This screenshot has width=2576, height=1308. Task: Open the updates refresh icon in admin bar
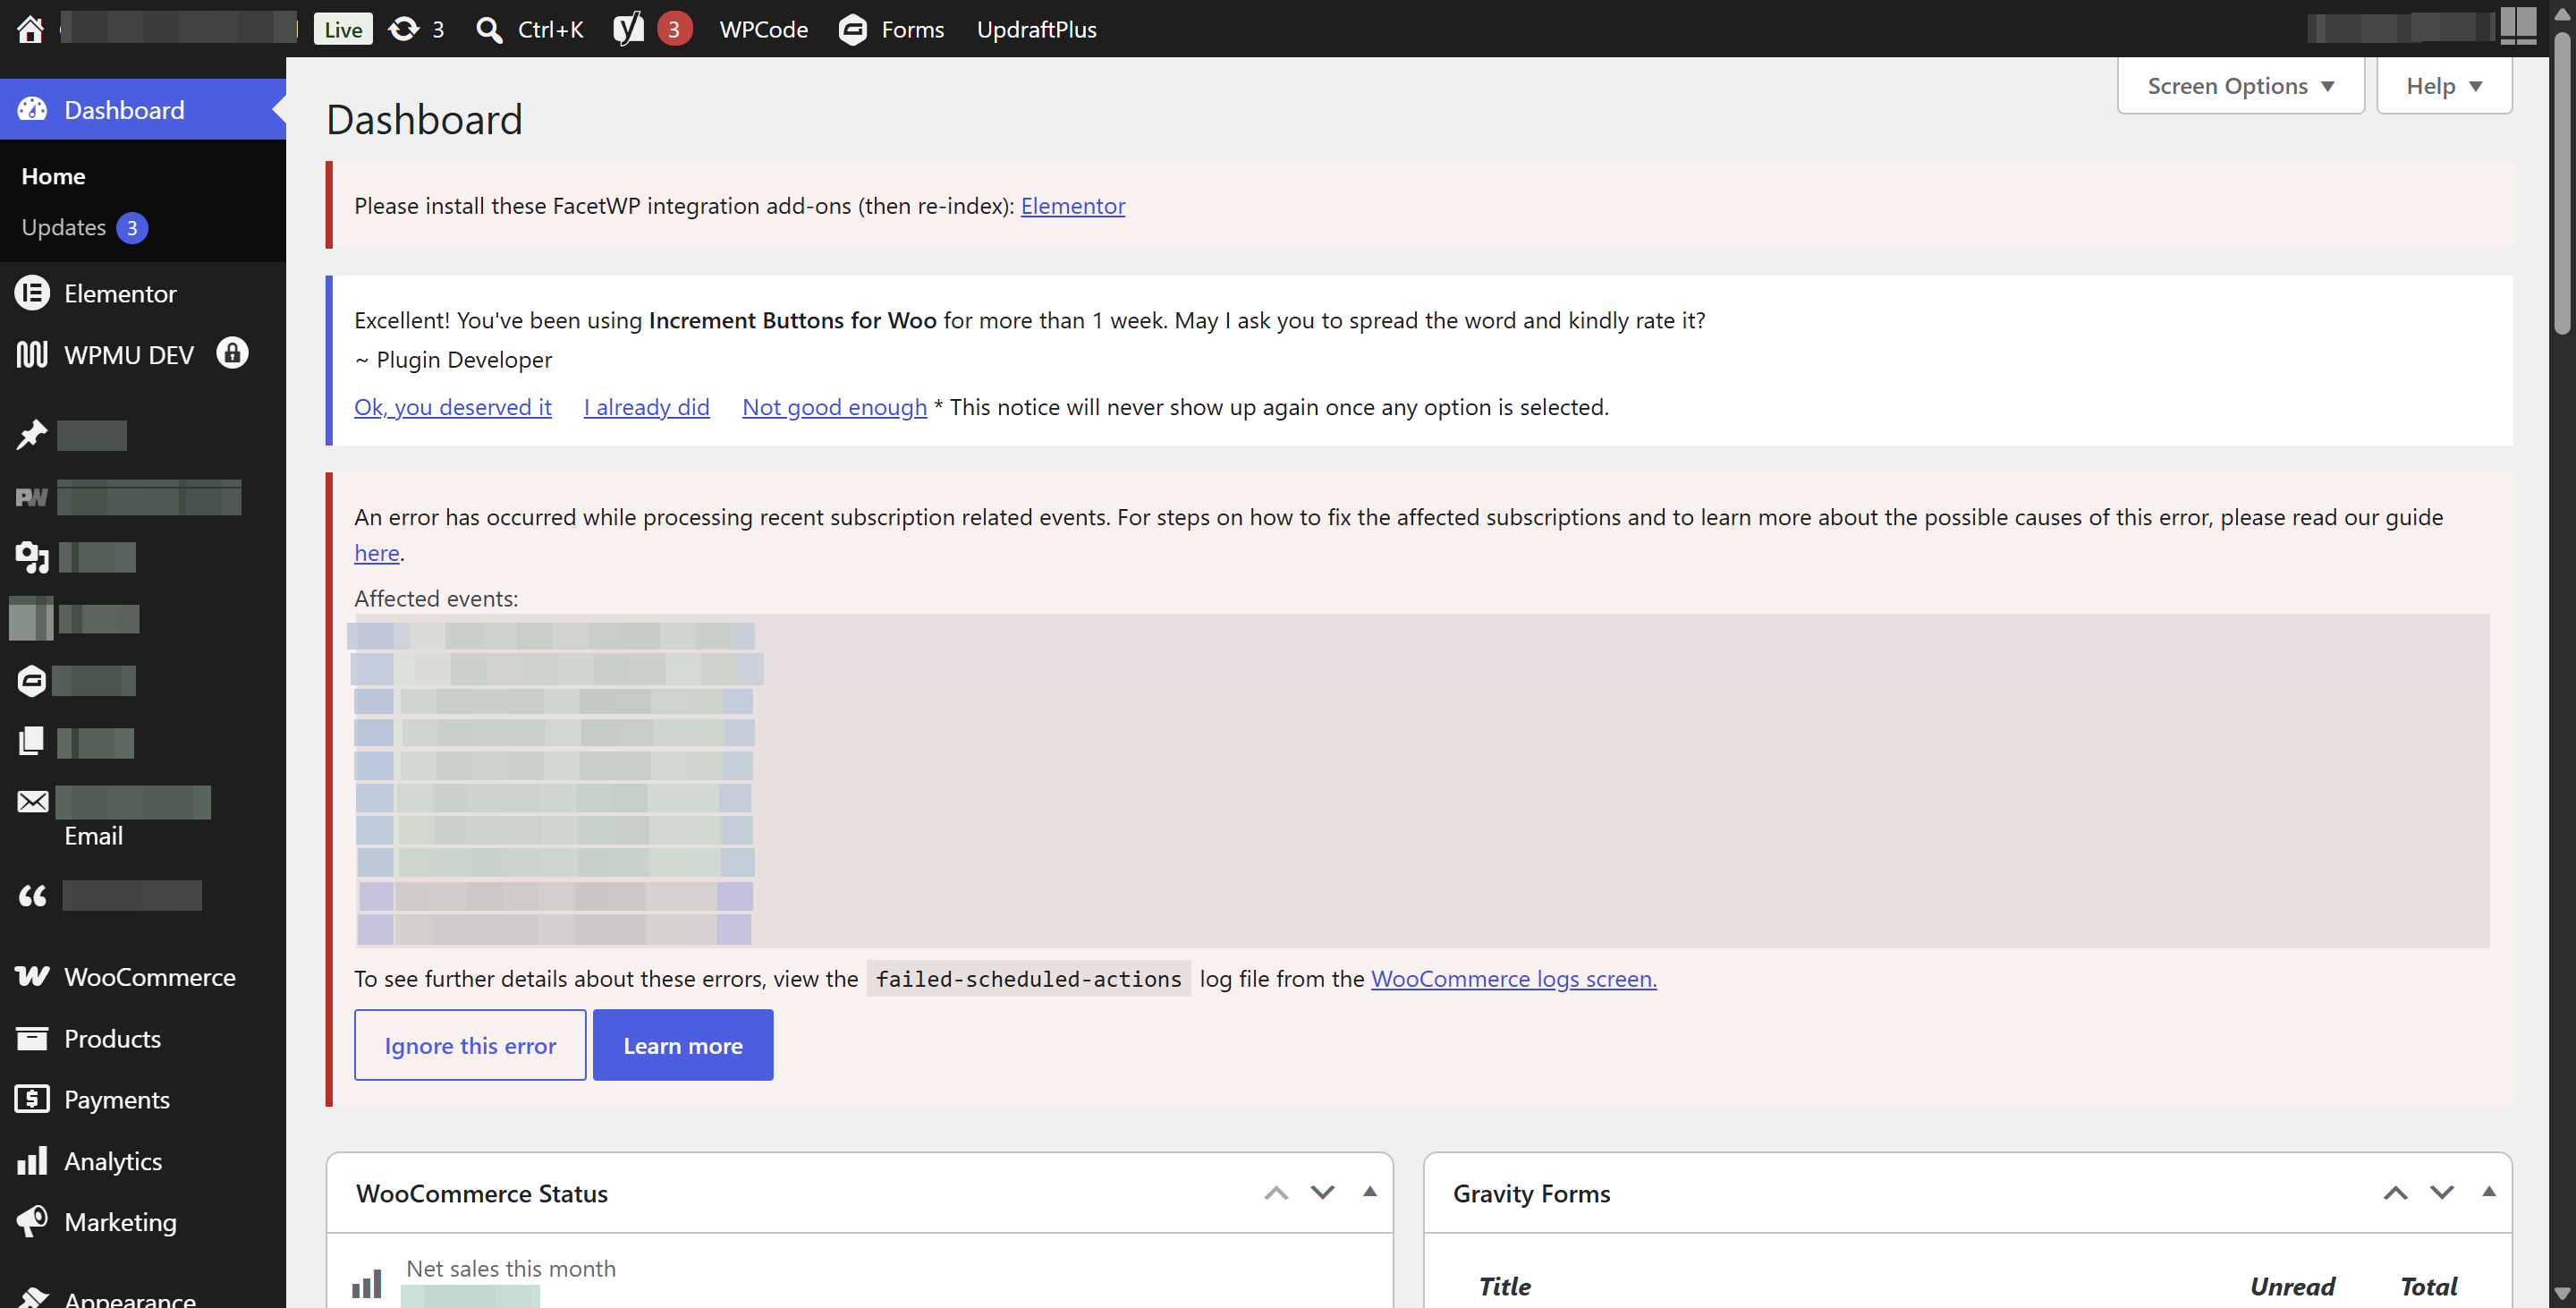[403, 29]
